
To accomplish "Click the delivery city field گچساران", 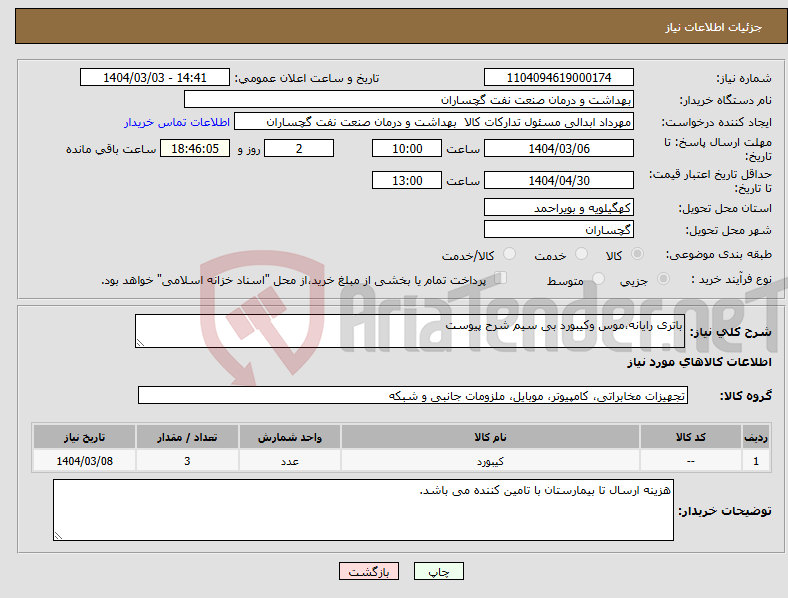I will (559, 229).
